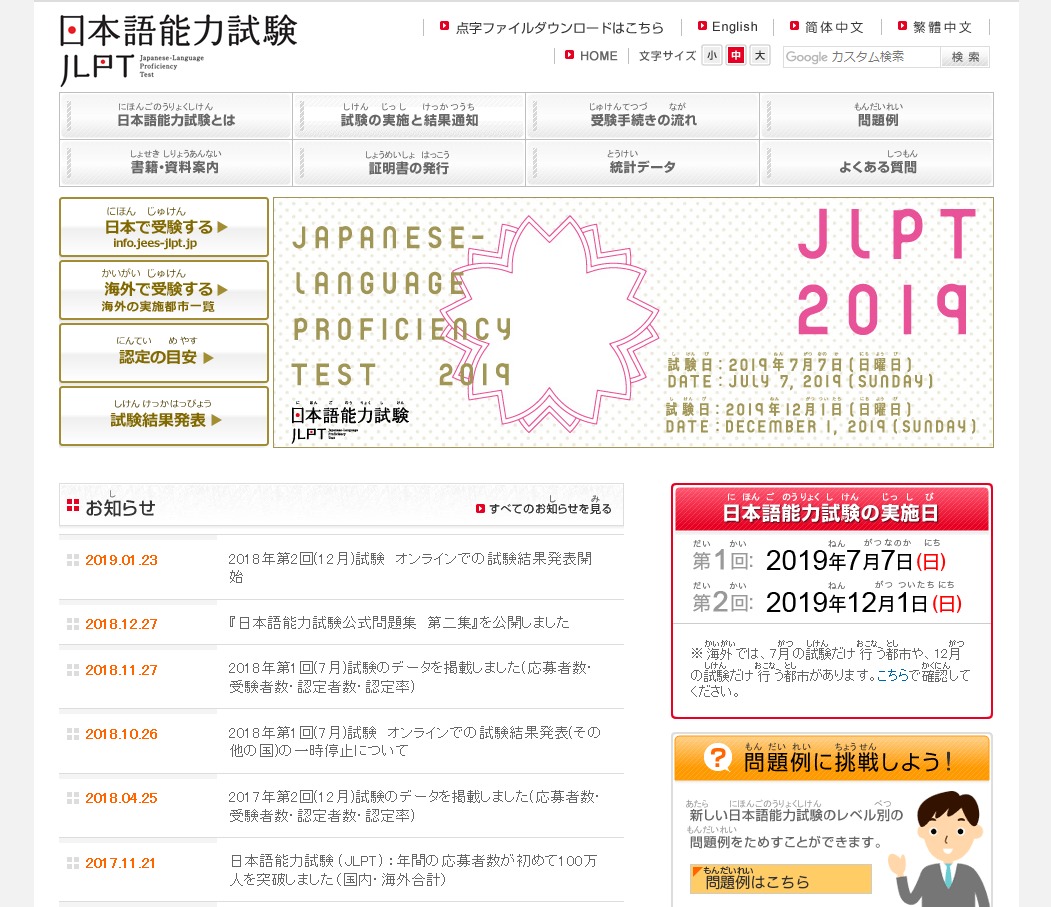Click first exam date 2019年7月7日
This screenshot has width=1051, height=907.
pos(855,561)
